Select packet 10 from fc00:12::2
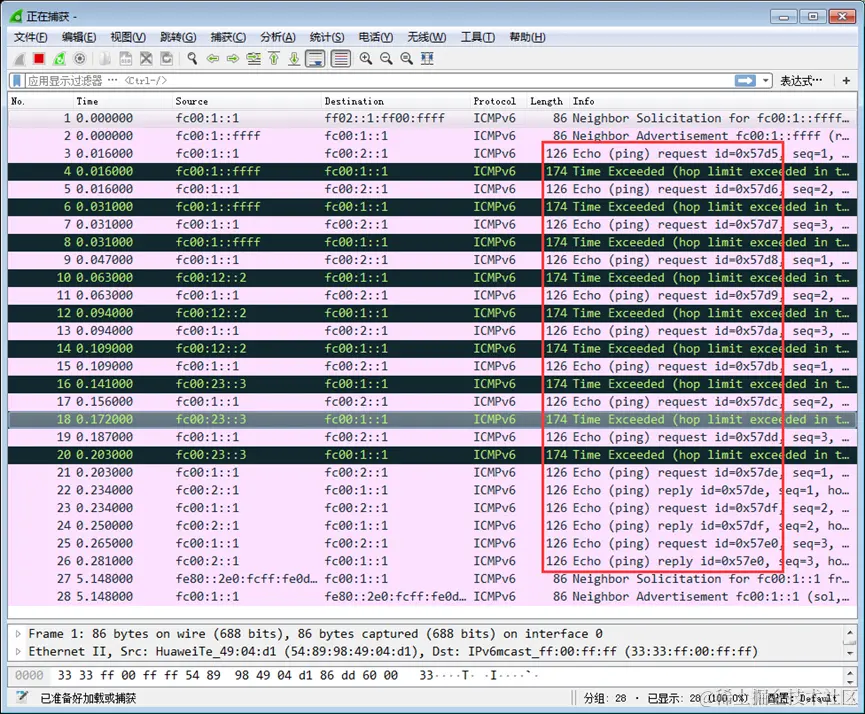865x714 pixels. coord(432,278)
